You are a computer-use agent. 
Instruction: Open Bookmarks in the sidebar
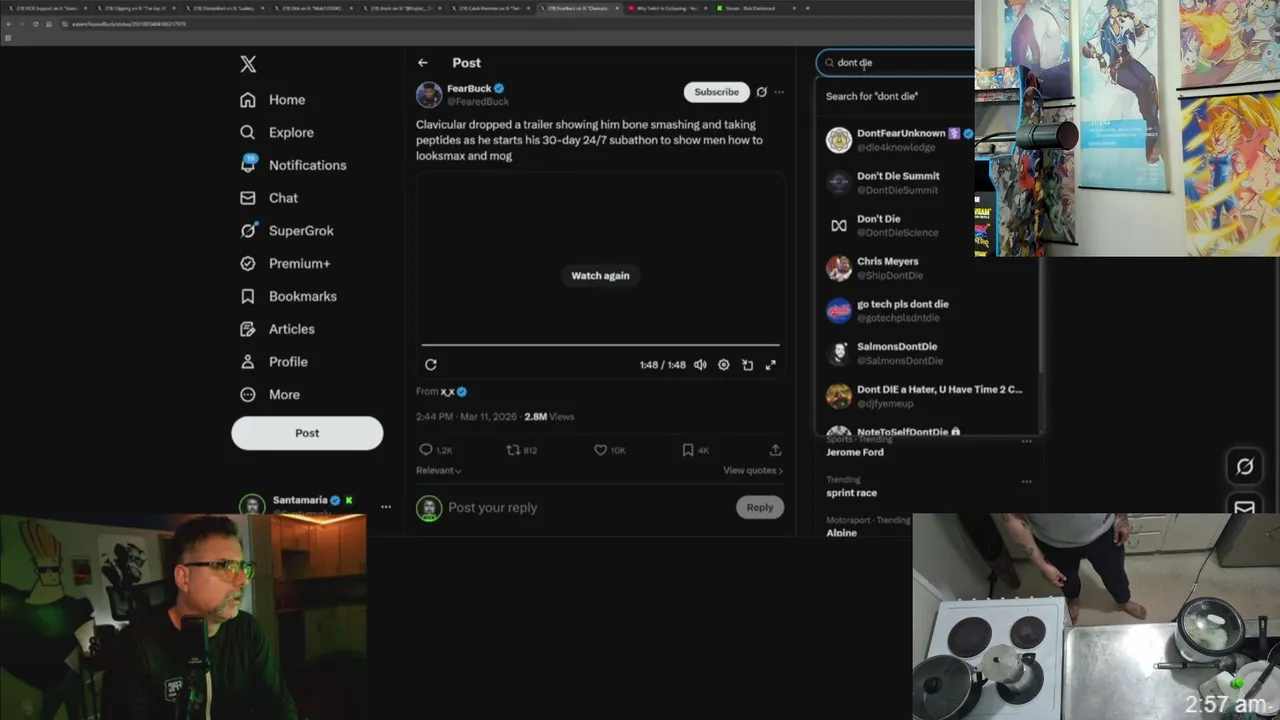(288, 296)
